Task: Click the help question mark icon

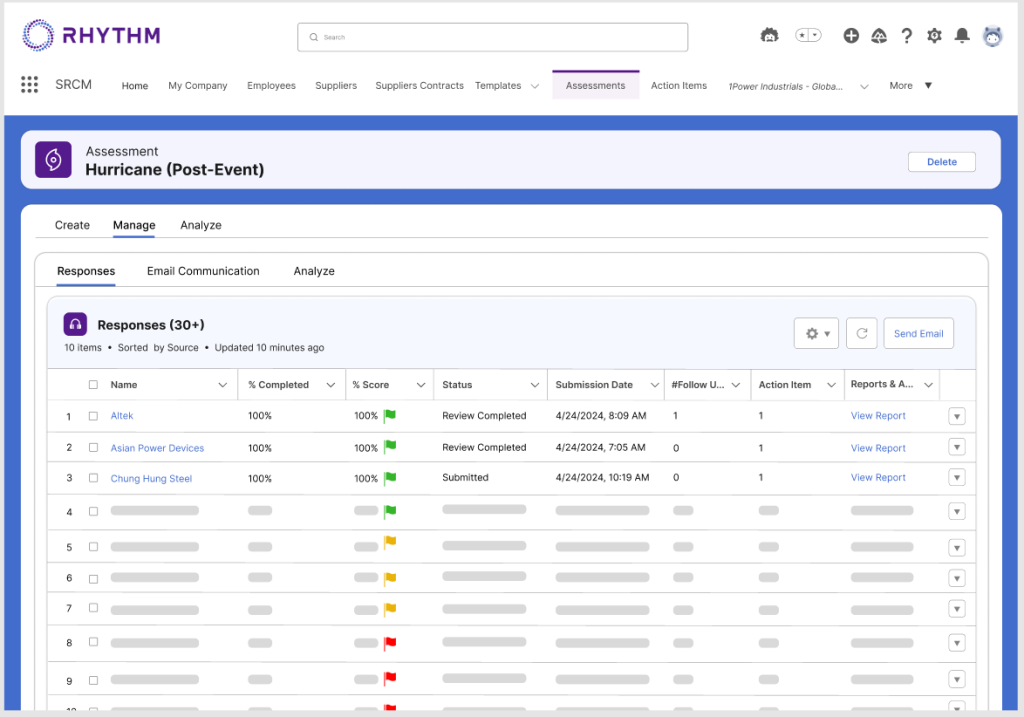Action: (x=907, y=36)
